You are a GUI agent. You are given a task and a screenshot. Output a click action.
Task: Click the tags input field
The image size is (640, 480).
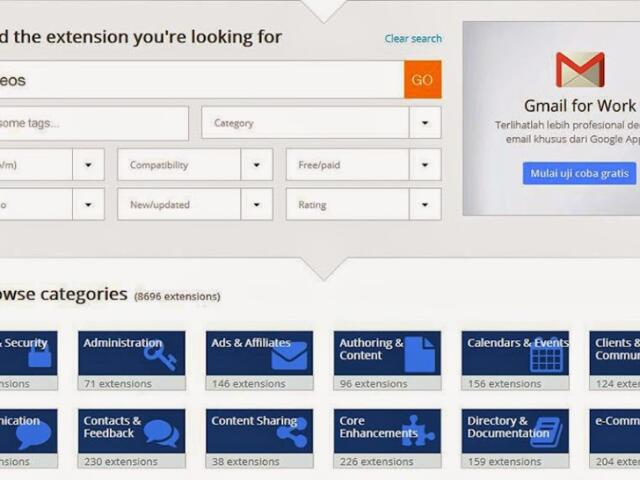pos(94,123)
